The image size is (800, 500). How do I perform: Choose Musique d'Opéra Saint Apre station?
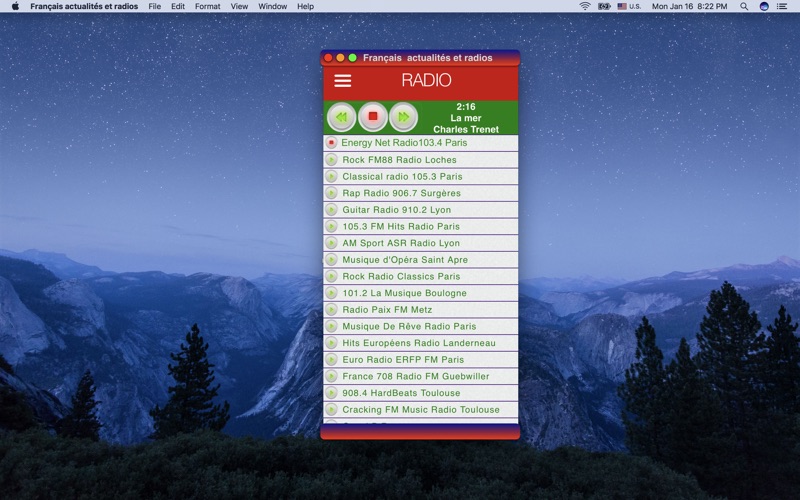pos(421,260)
